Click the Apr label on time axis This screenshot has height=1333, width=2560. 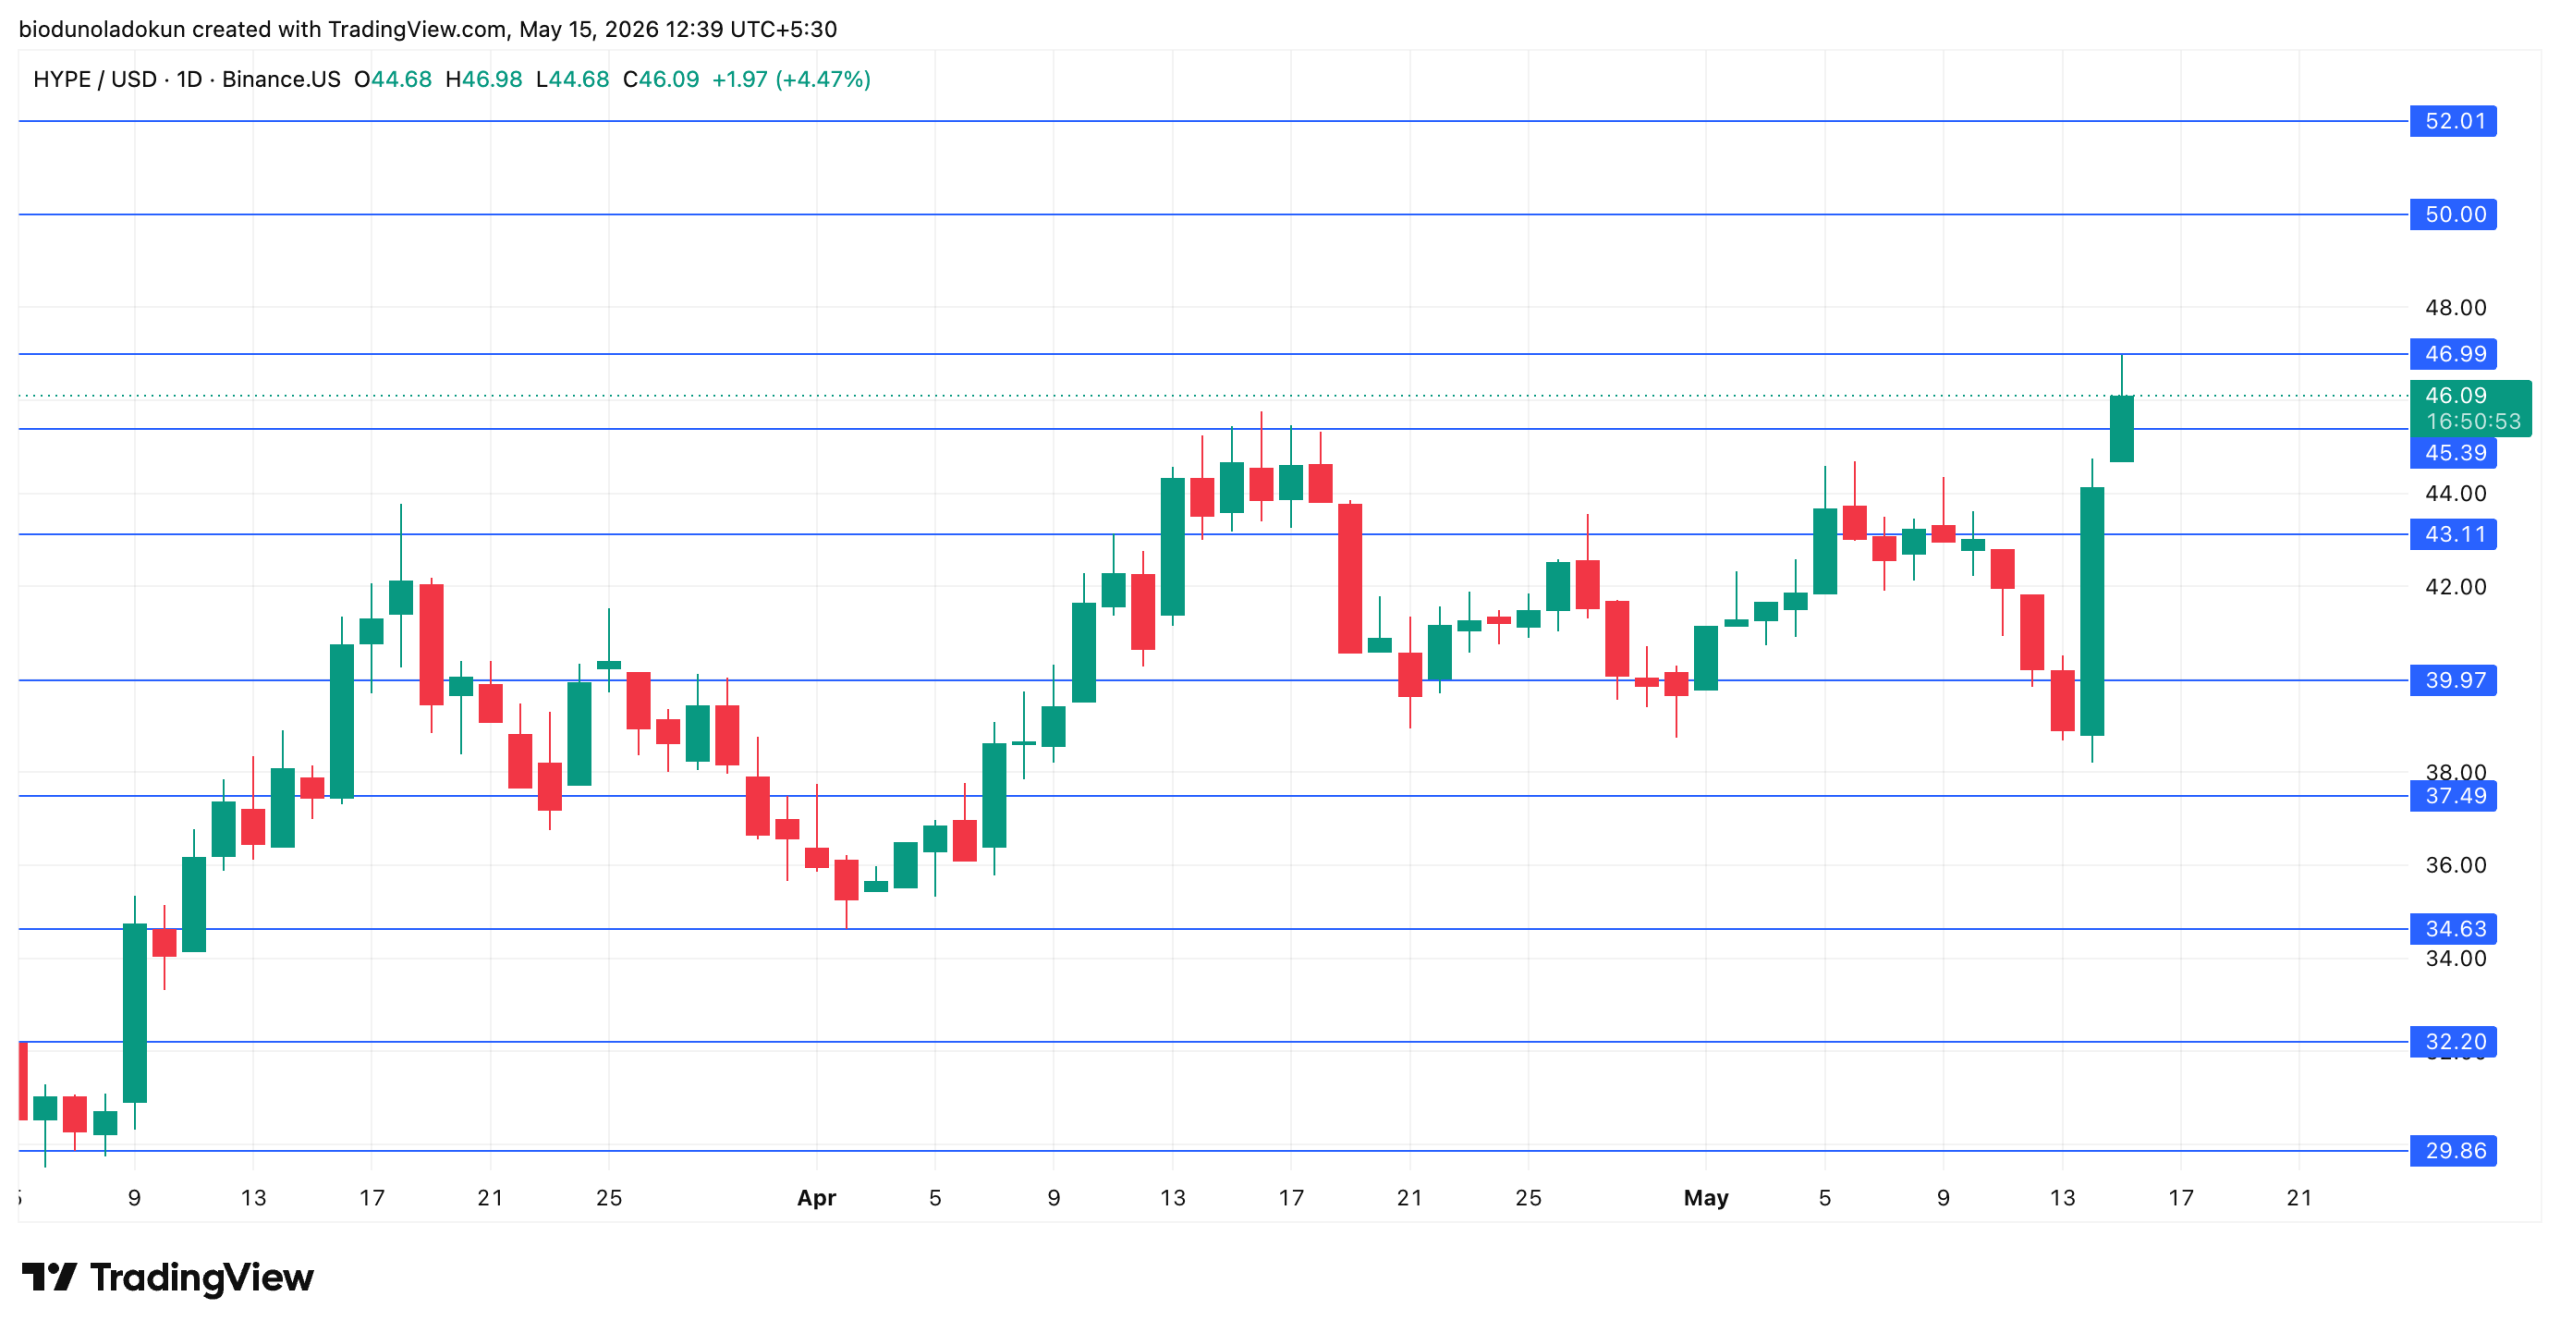(x=816, y=1198)
